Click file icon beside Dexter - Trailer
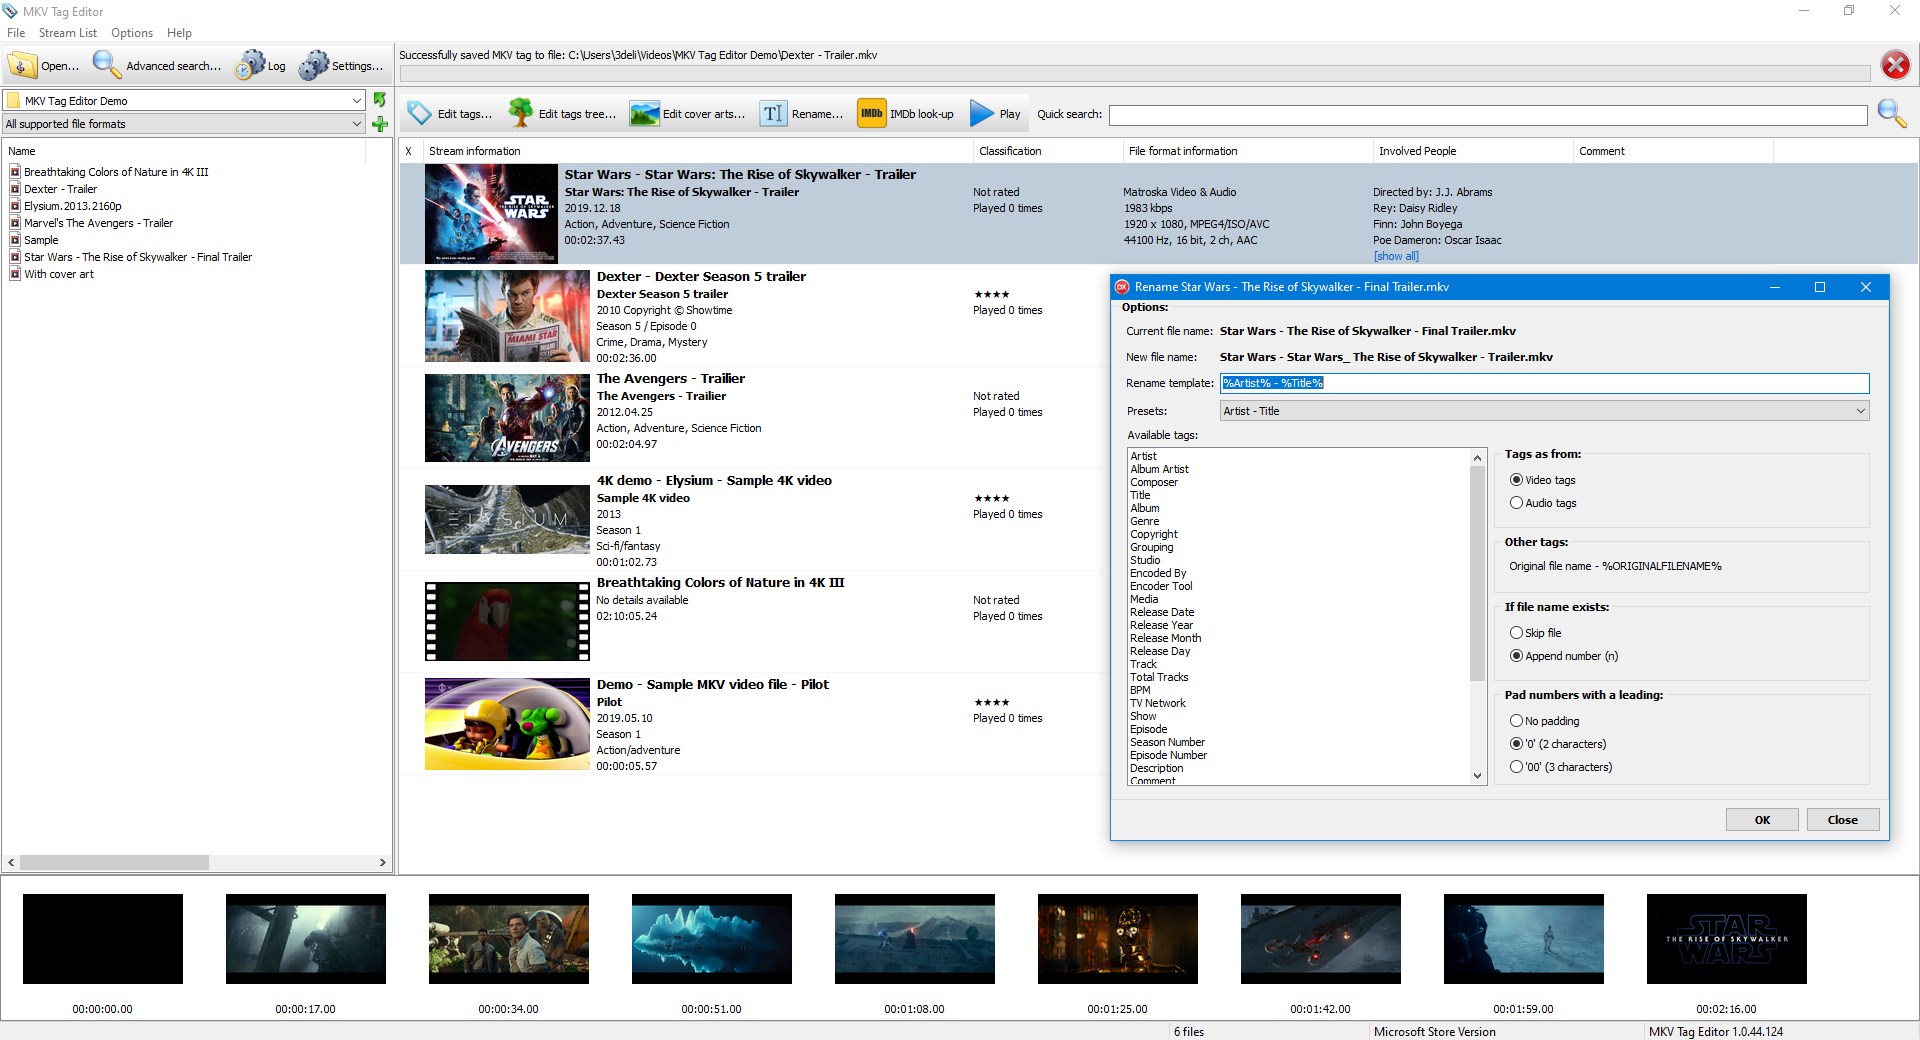 (15, 189)
